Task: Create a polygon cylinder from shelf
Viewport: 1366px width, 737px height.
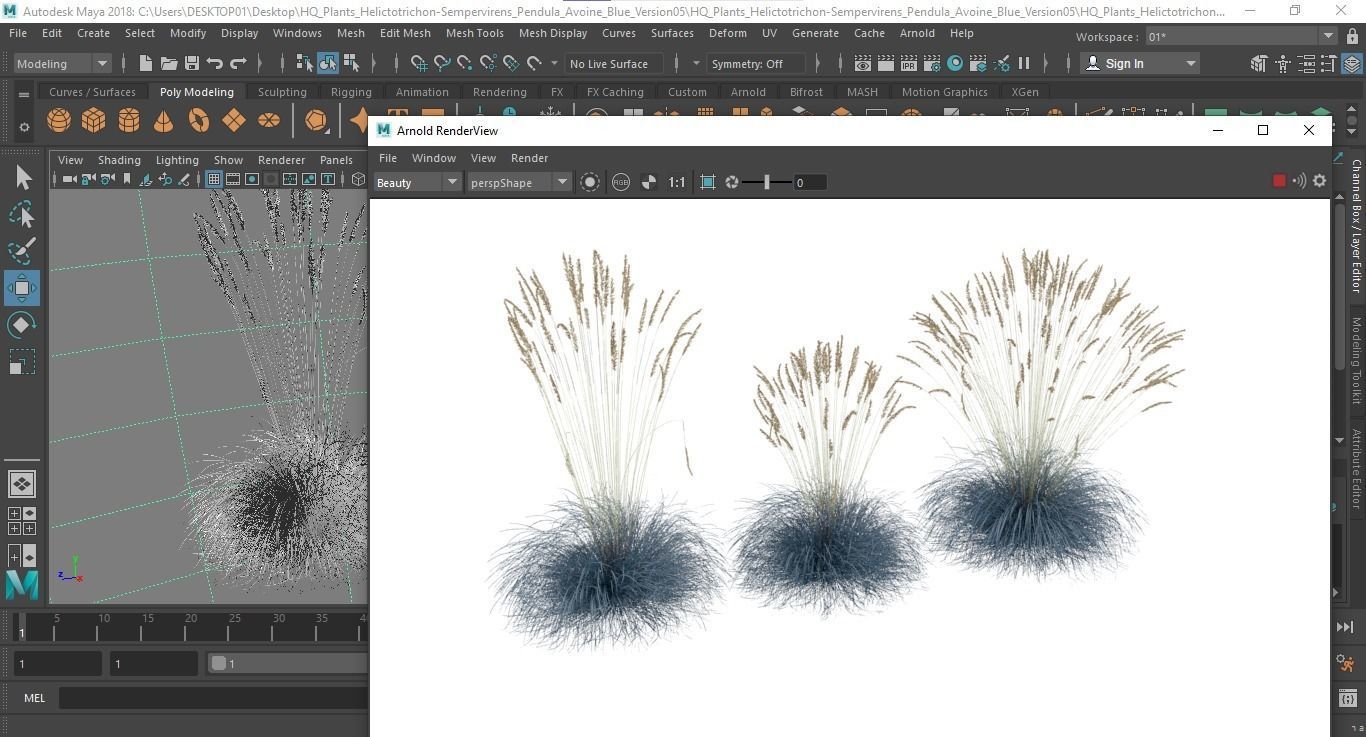Action: click(x=129, y=121)
